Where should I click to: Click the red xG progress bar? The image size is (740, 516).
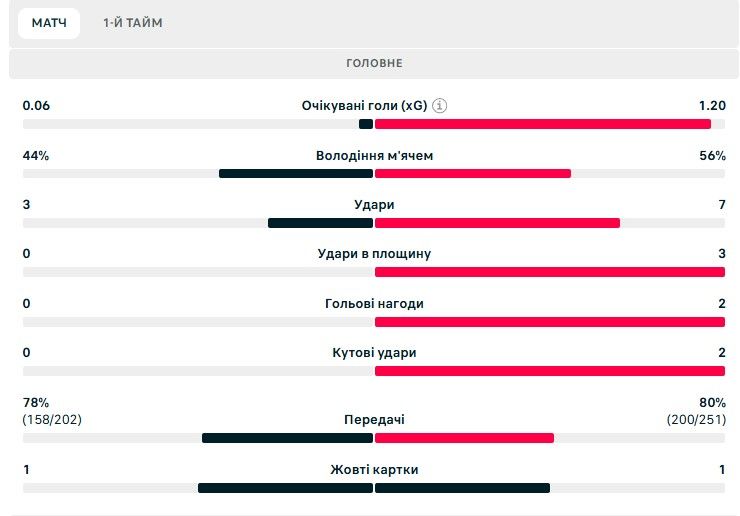542,124
